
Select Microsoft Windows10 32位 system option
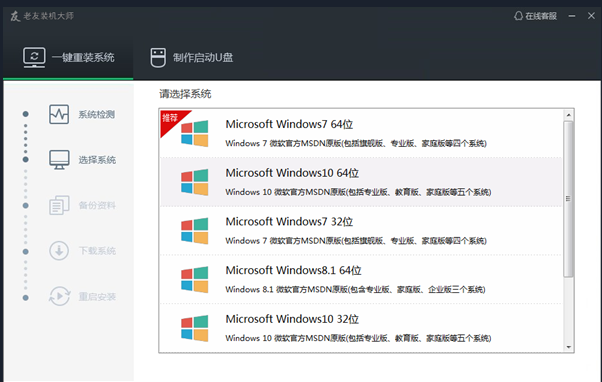pyautogui.click(x=361, y=327)
